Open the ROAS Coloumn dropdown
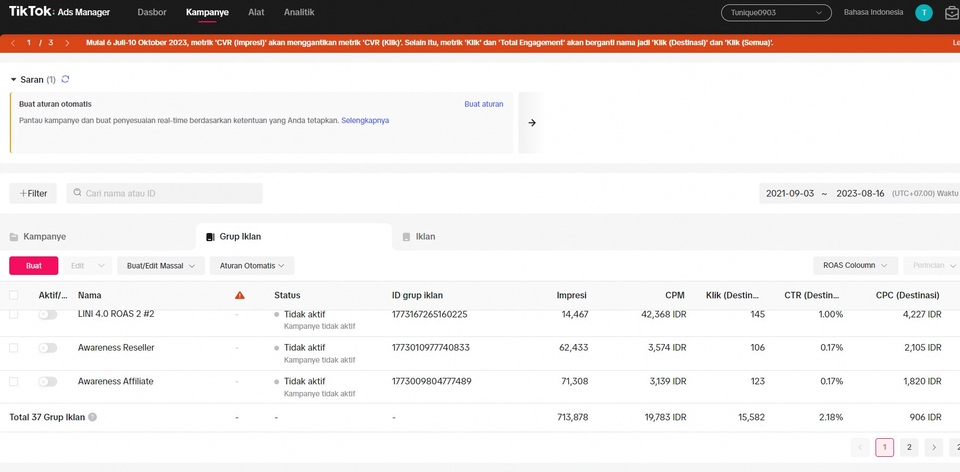This screenshot has width=960, height=472. click(x=855, y=266)
